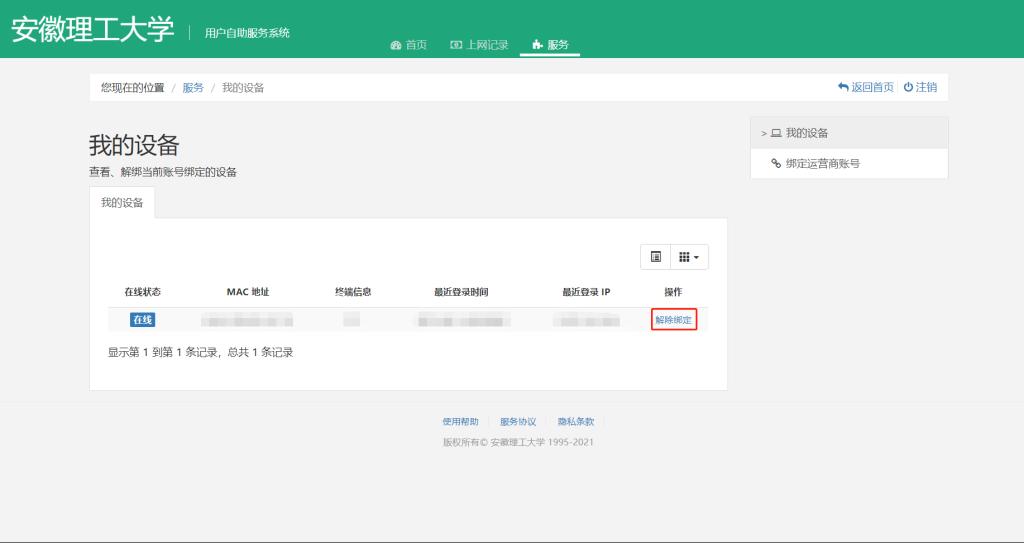This screenshot has width=1024, height=543.
Task: Click the 最近登录 IP column header
Action: [x=586, y=292]
